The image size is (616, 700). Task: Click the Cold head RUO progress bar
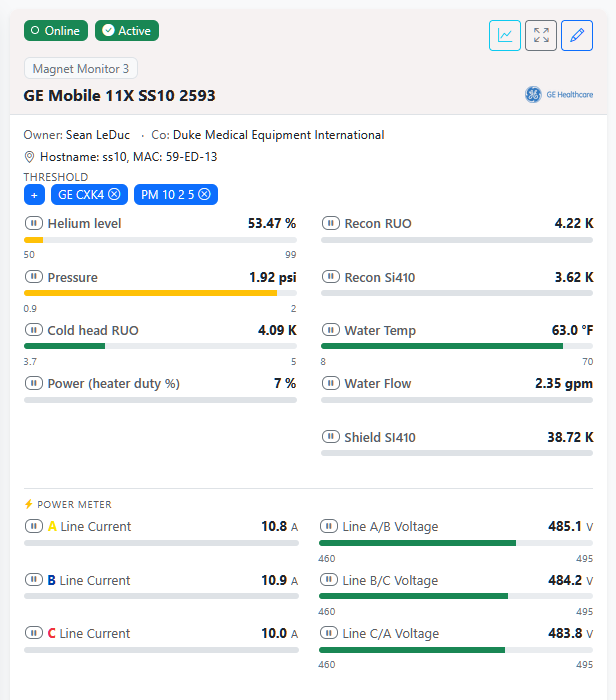(x=160, y=346)
